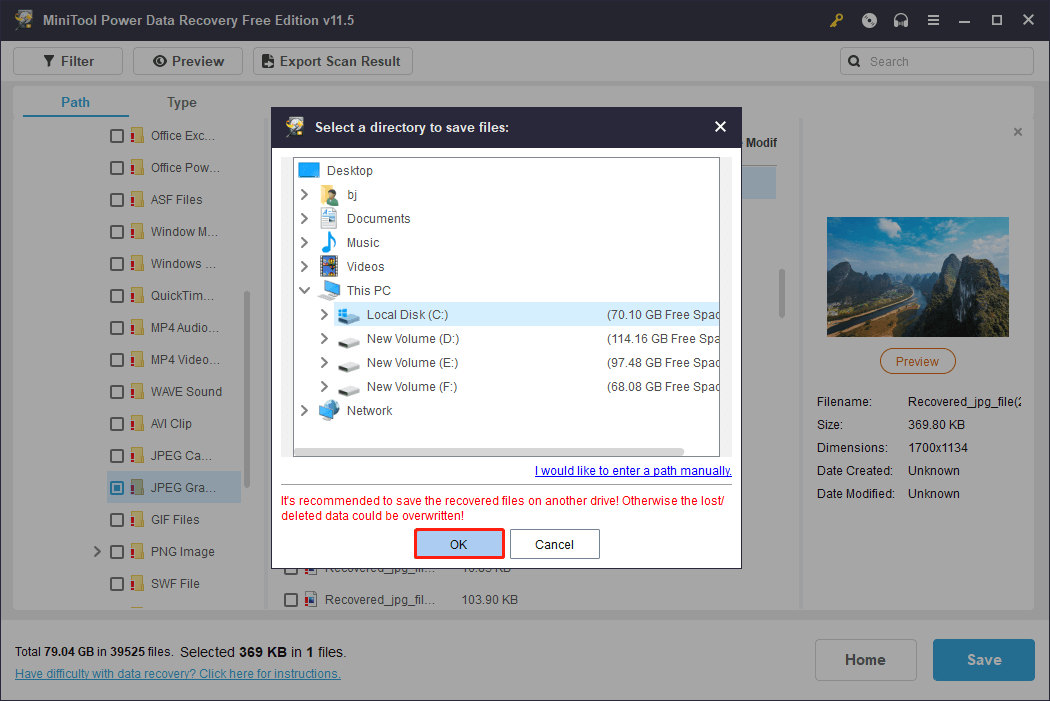Screen dimensions: 1050x701
Task: Switch to the Type tab
Action: (x=181, y=102)
